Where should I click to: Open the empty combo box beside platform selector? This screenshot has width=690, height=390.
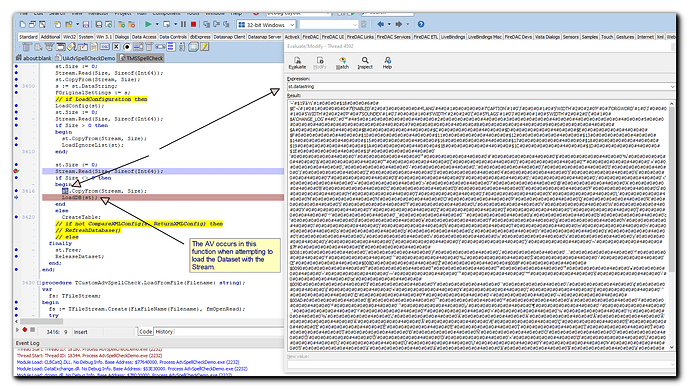coord(329,25)
